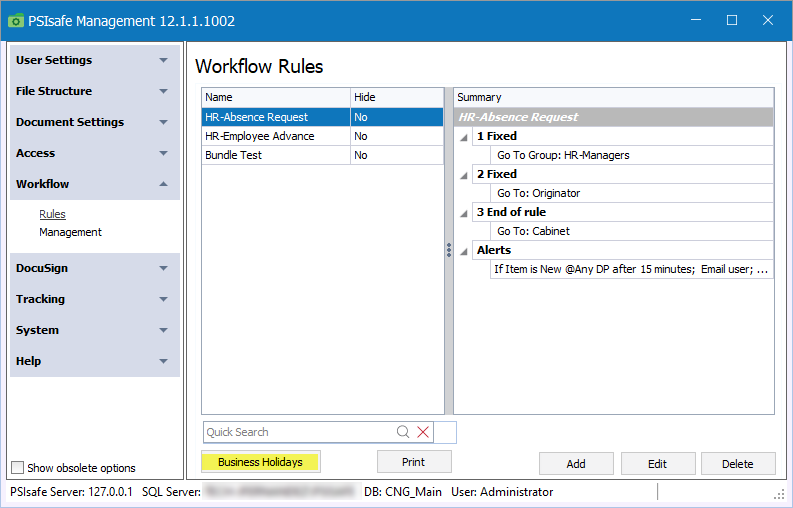
Task: Sort by the Name column header
Action: (276, 97)
